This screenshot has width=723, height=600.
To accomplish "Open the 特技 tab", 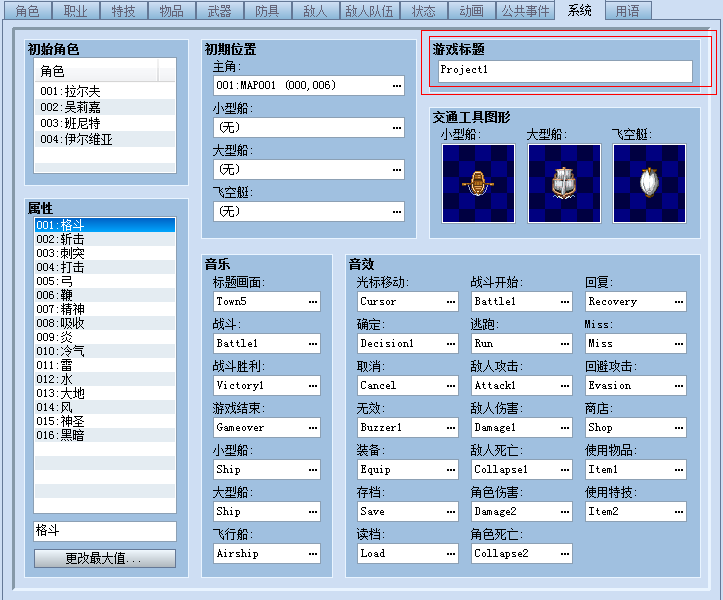I will (x=124, y=11).
